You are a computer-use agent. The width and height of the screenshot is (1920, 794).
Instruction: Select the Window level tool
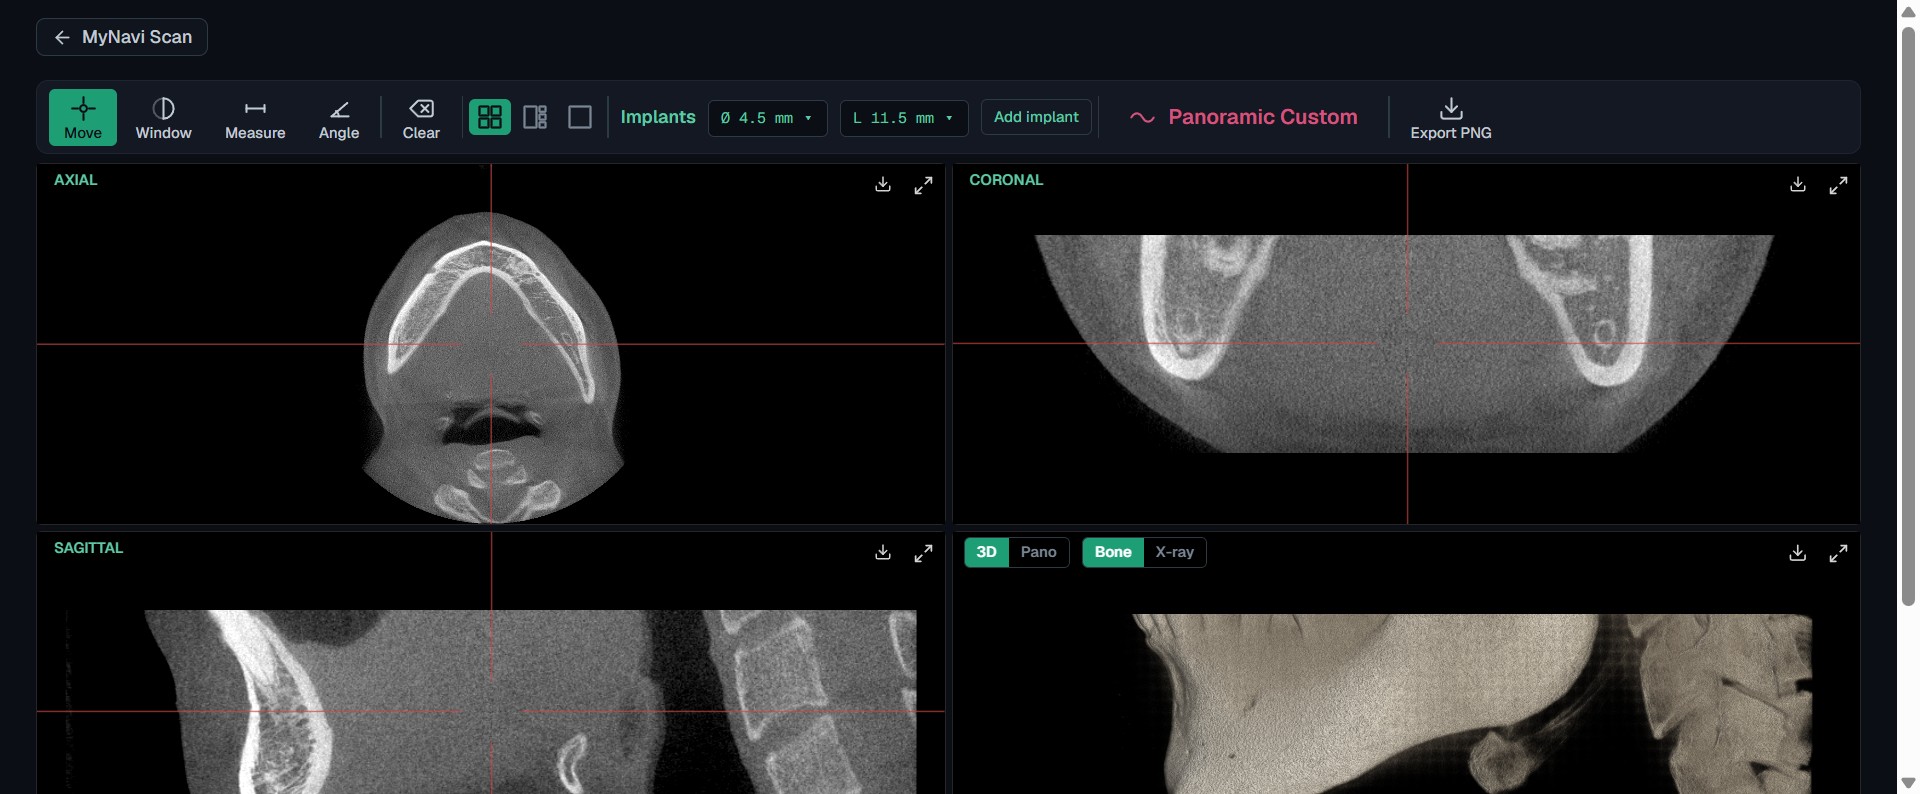[164, 118]
